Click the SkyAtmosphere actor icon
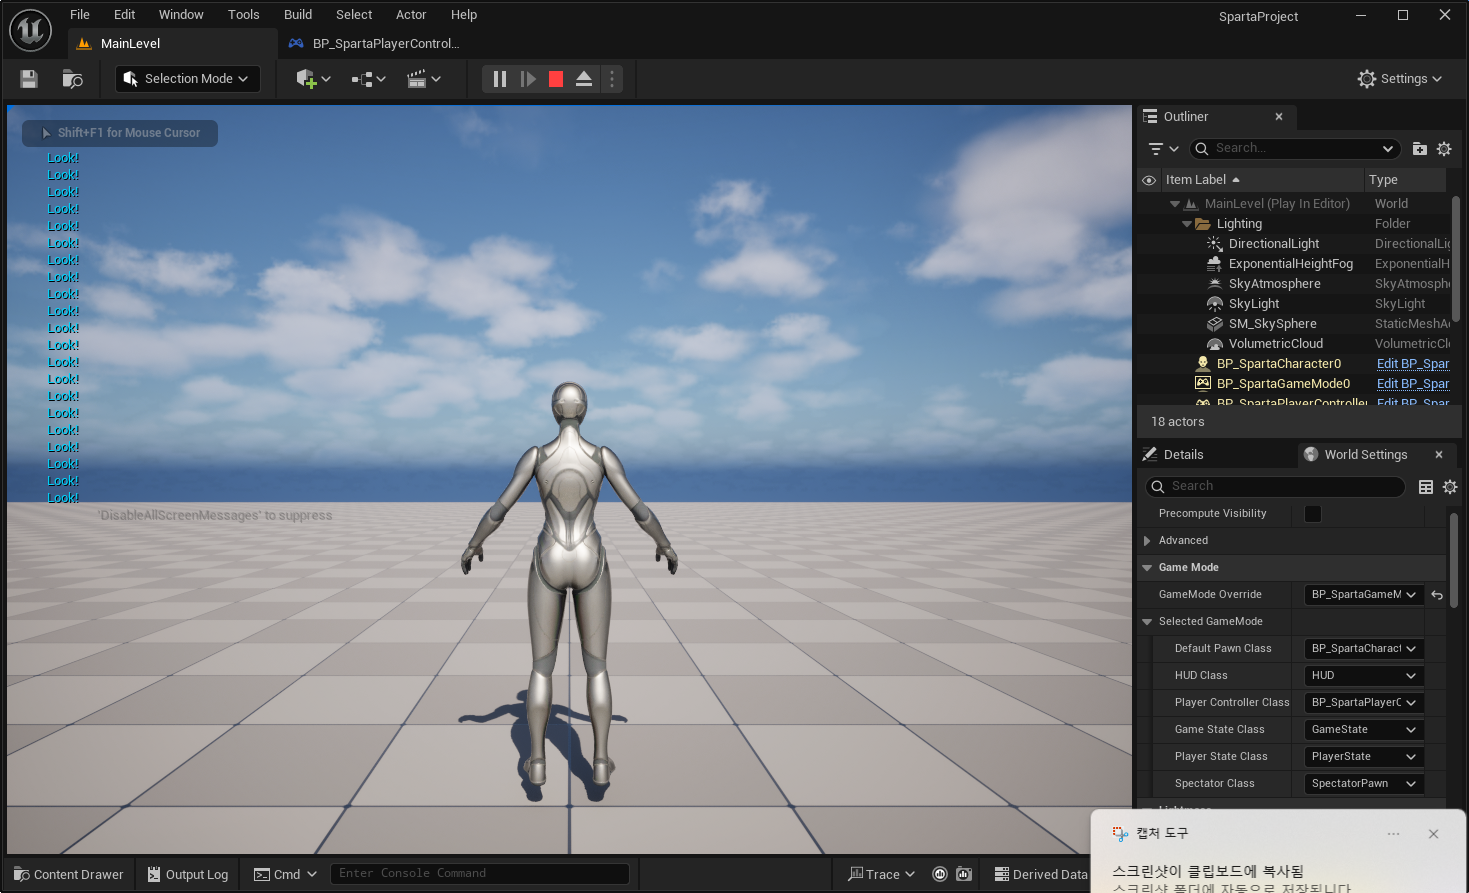Image resolution: width=1469 pixels, height=893 pixels. pos(1215,284)
